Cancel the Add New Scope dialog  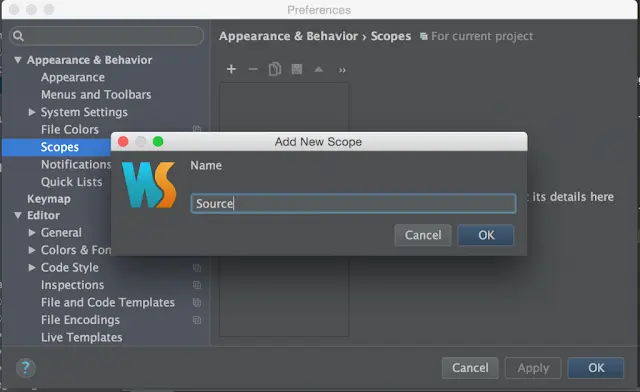coord(423,235)
